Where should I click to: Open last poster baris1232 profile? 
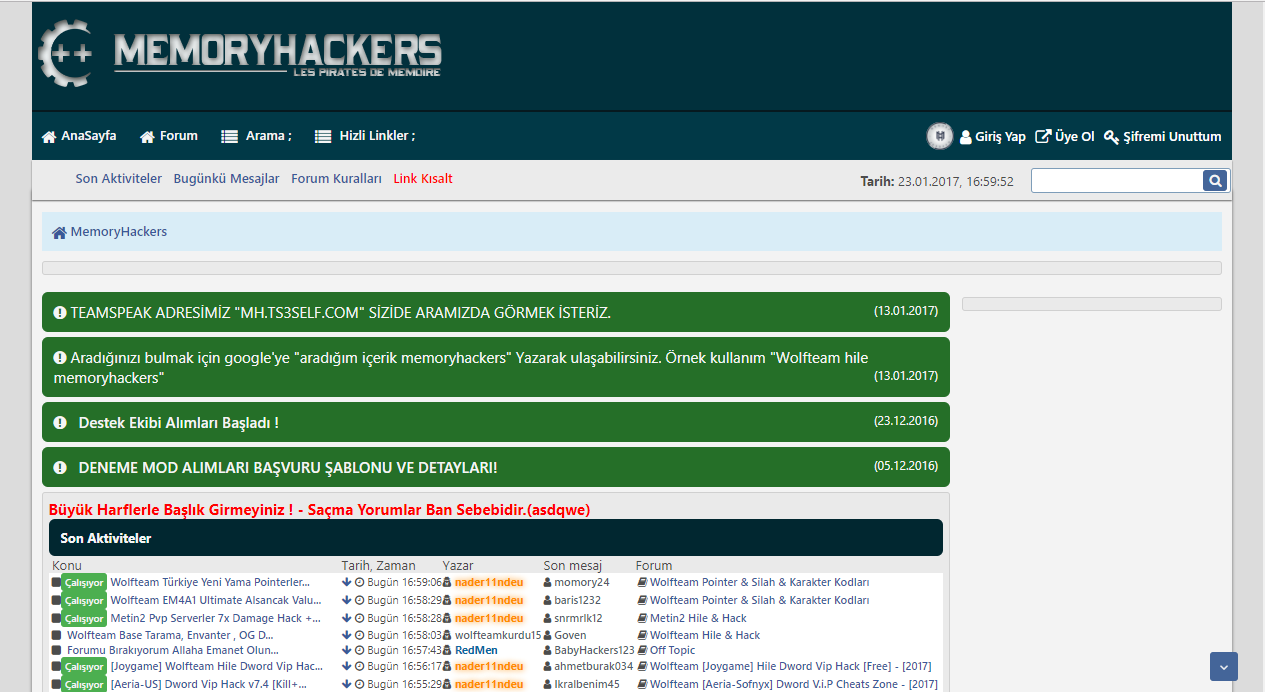point(578,600)
